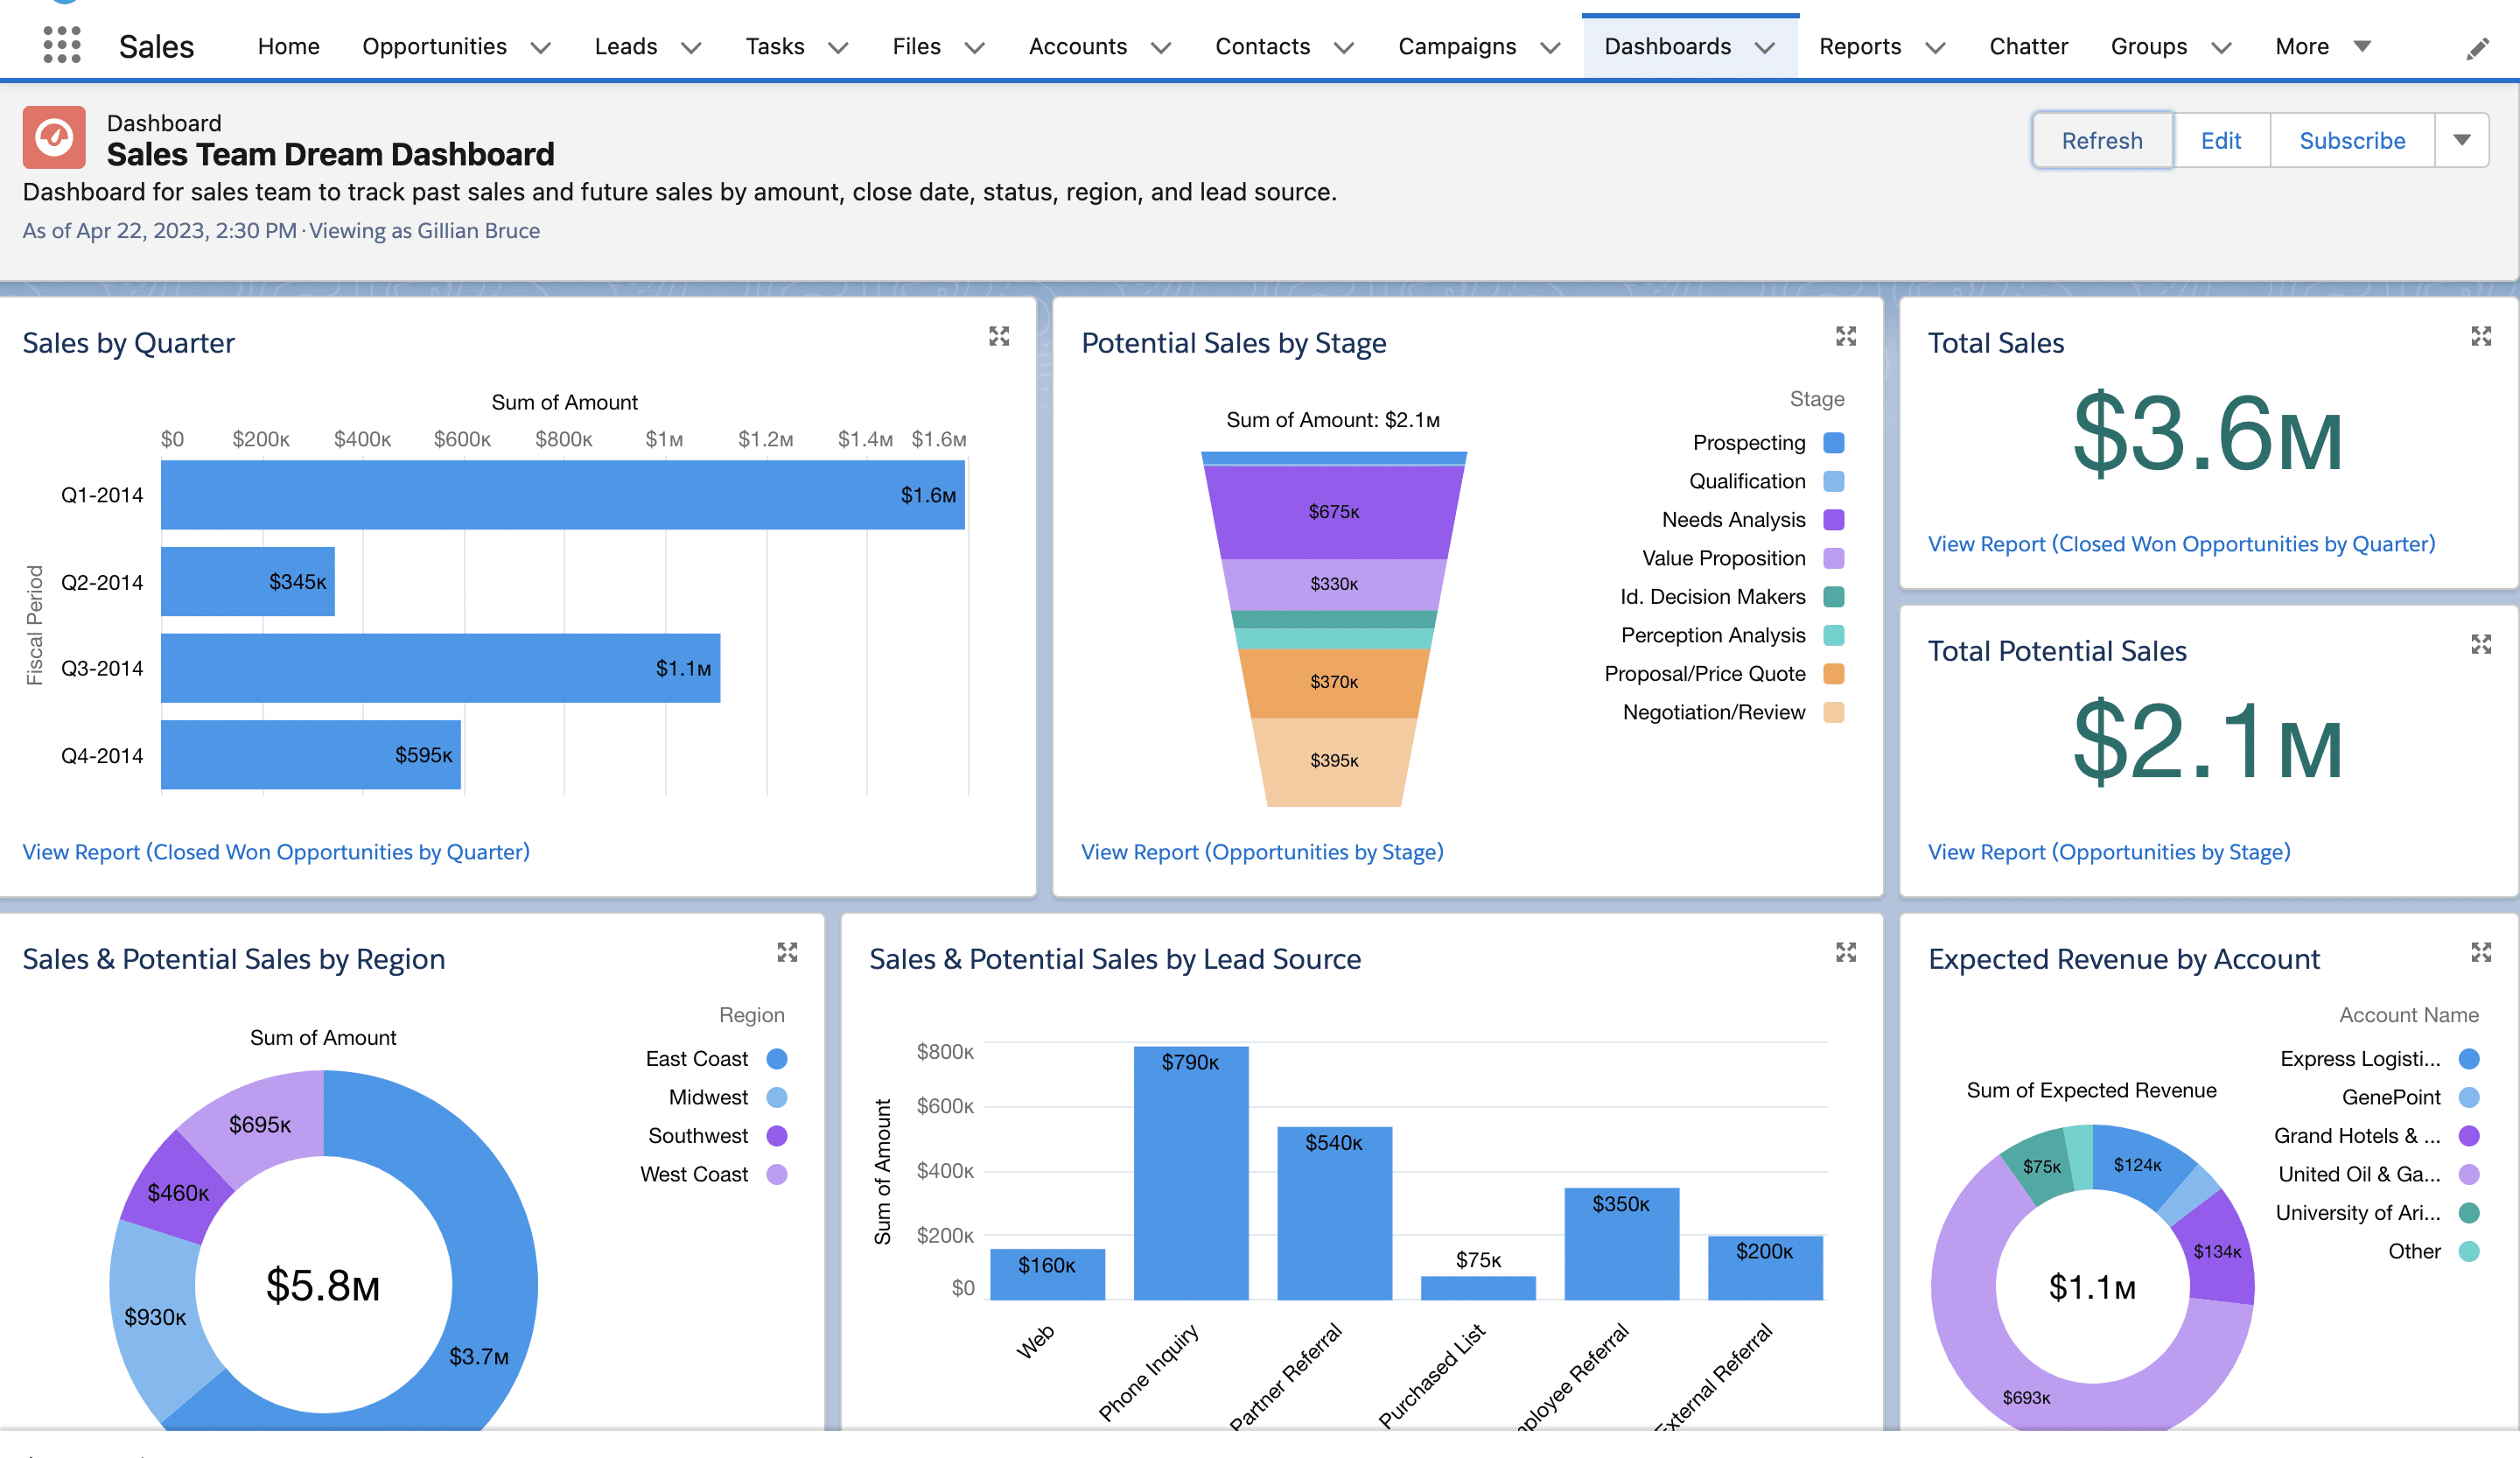This screenshot has height=1458, width=2520.
Task: Expand the Sales by Quarter chart
Action: point(999,336)
